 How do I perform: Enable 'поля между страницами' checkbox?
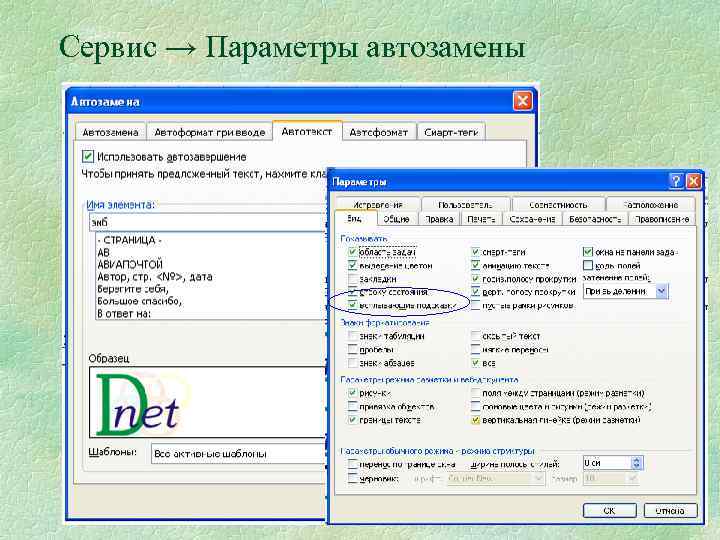tap(475, 393)
